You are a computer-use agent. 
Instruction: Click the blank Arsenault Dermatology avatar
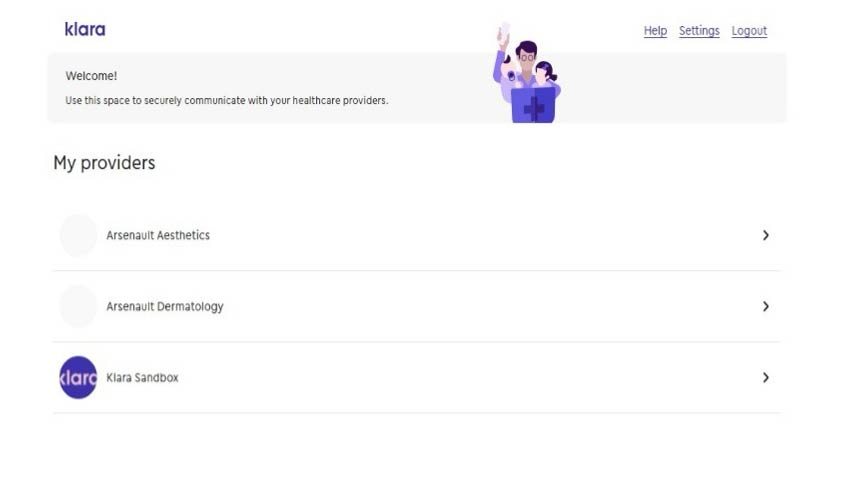click(x=78, y=306)
